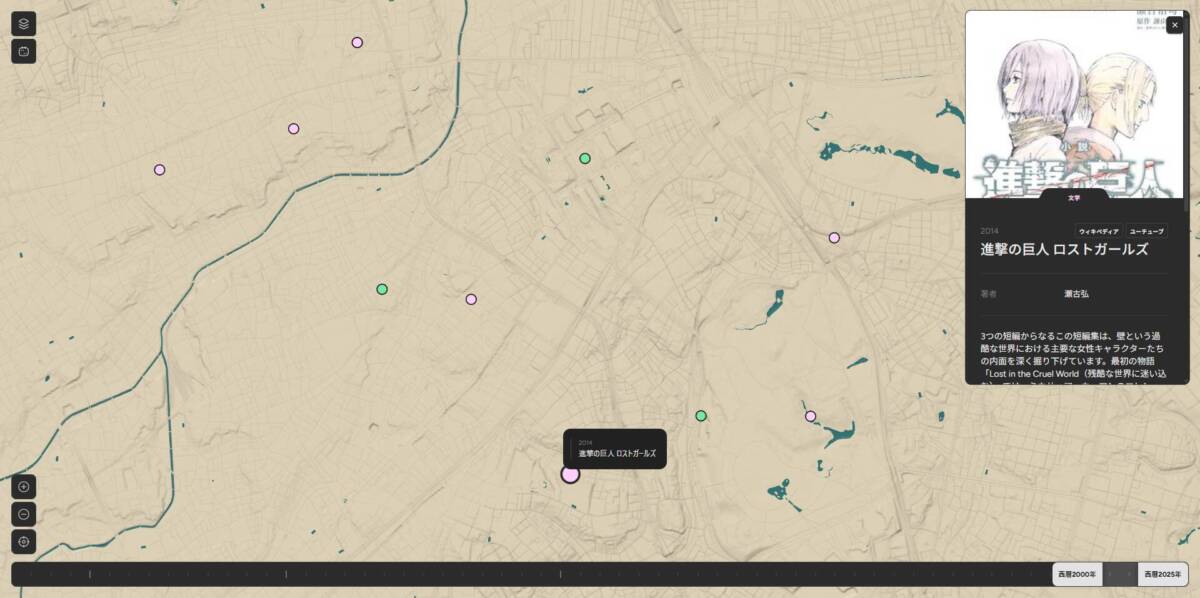Select the green marker near top center
The image size is (1200, 598).
tap(585, 158)
